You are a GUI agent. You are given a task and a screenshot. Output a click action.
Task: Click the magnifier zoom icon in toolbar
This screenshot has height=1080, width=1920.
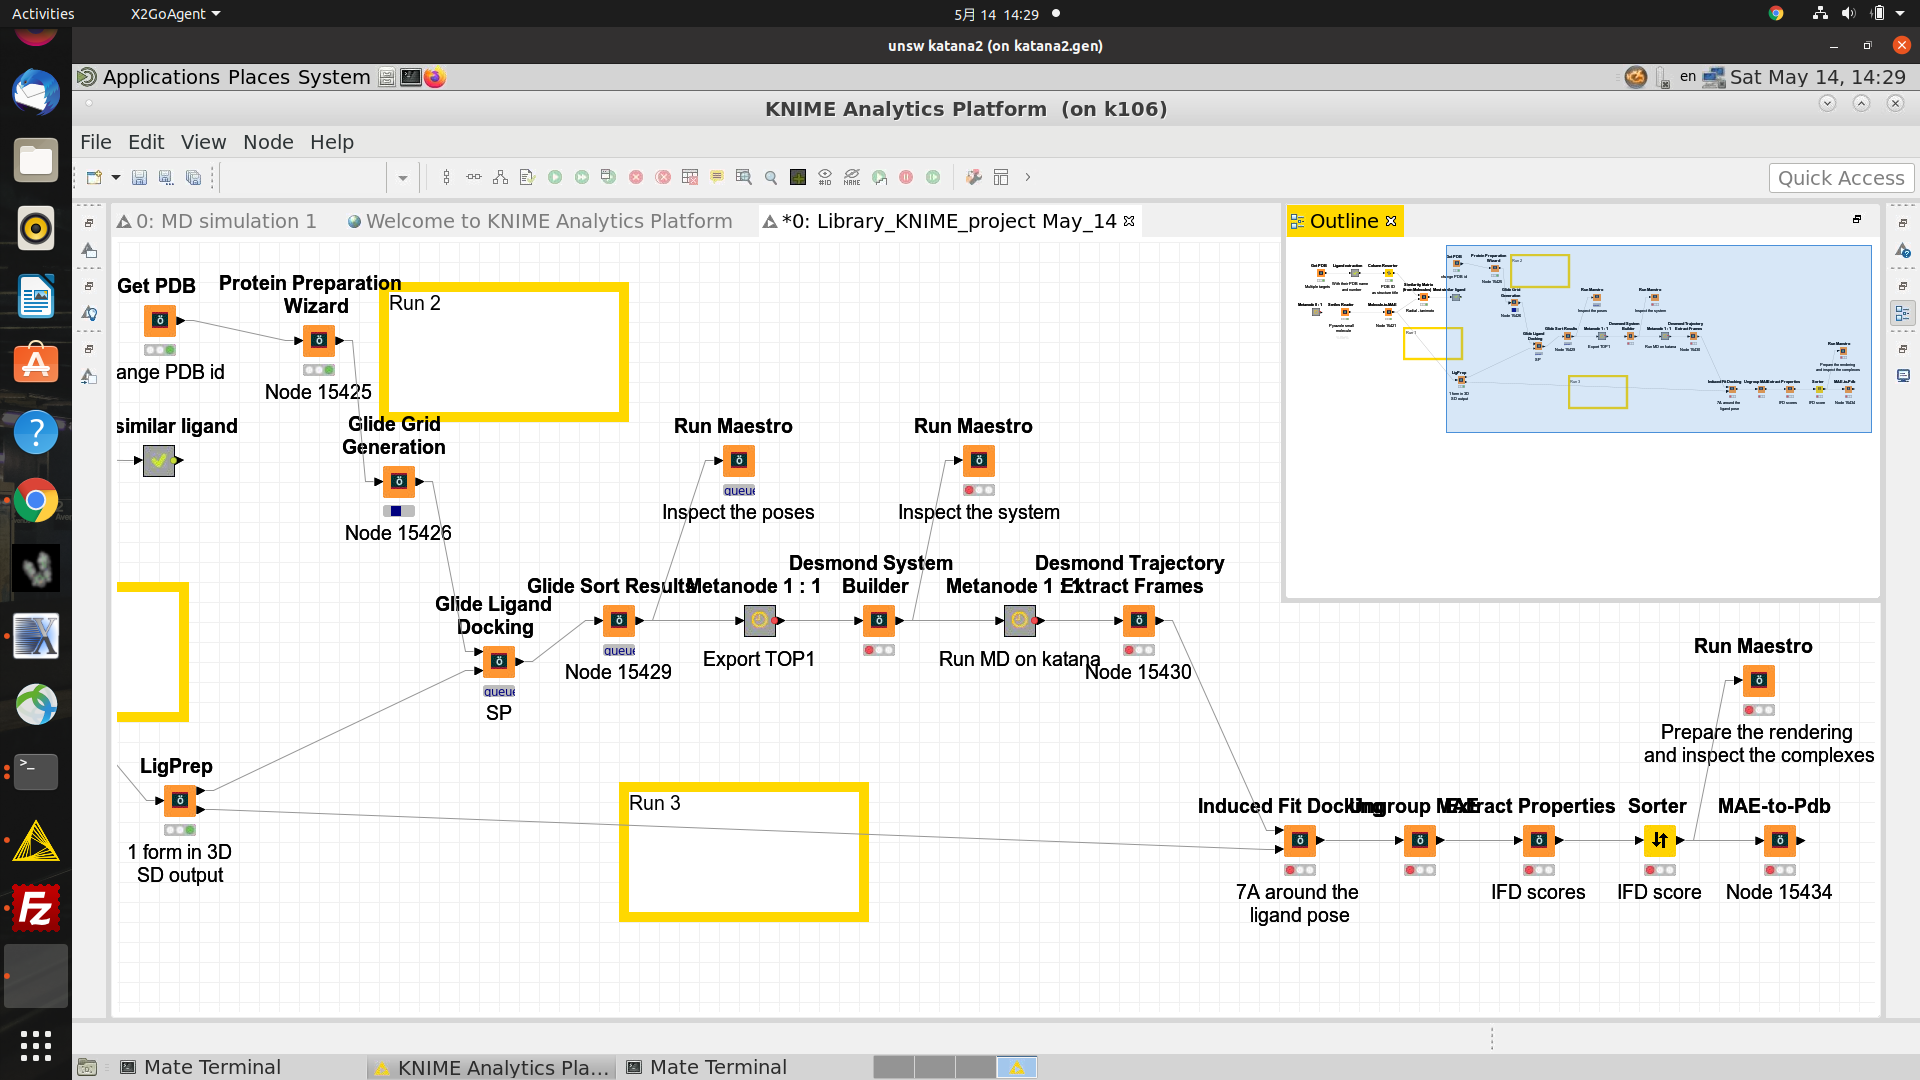point(771,177)
